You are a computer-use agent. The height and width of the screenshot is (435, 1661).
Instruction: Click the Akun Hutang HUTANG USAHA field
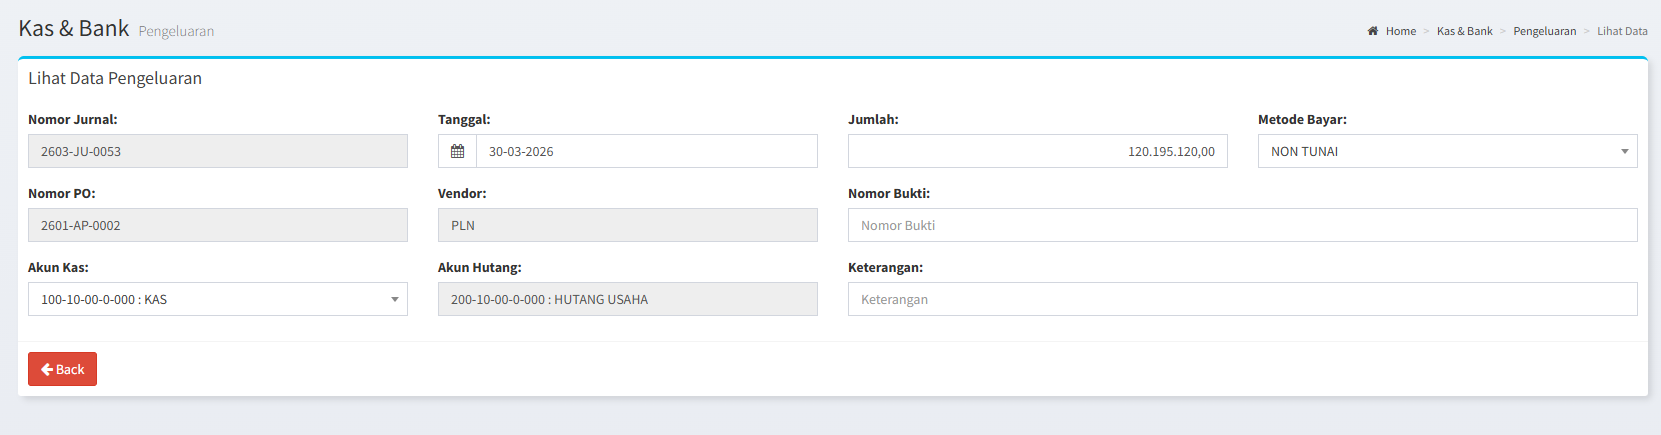click(627, 300)
